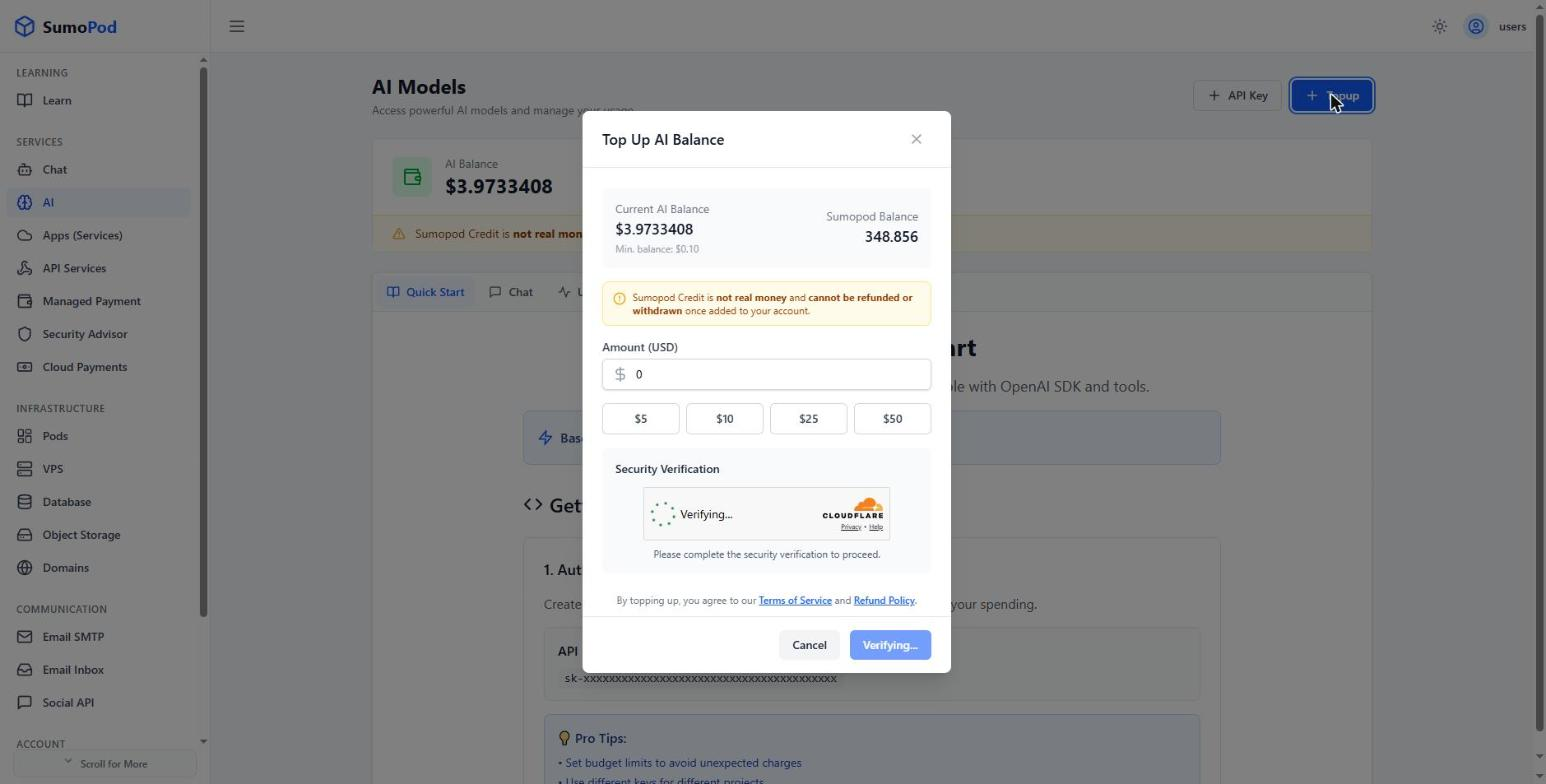Open the Cloudflare Privacy link
Screen dimensions: 1546x784
pos(851,528)
